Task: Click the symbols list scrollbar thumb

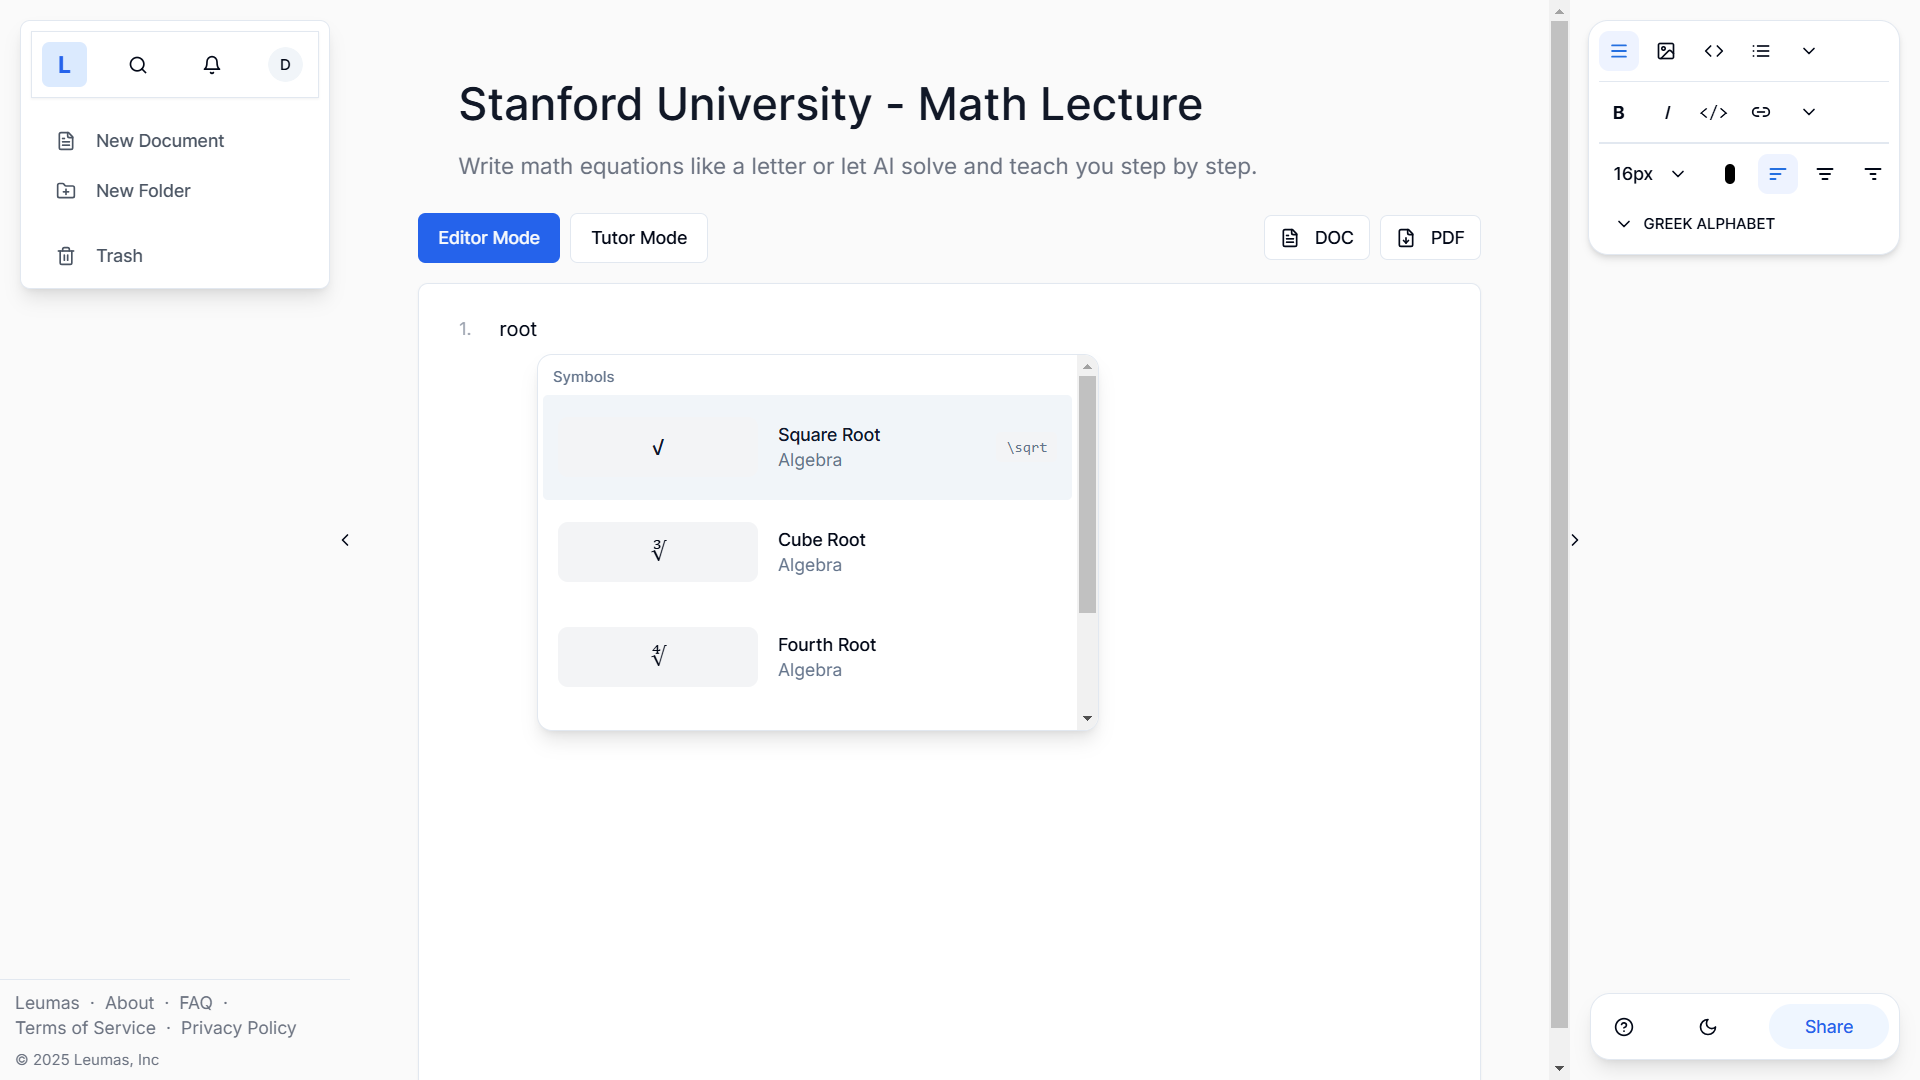Action: coord(1087,495)
